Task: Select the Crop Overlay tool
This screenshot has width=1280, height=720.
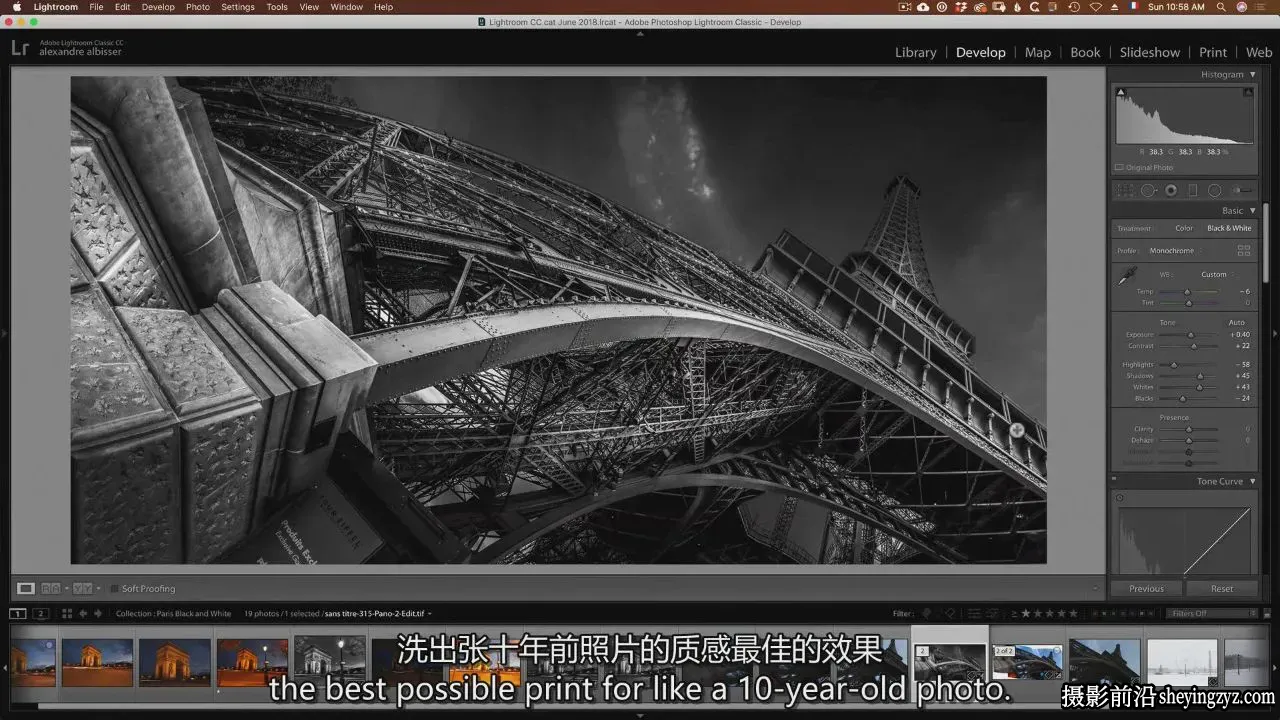Action: point(1126,190)
